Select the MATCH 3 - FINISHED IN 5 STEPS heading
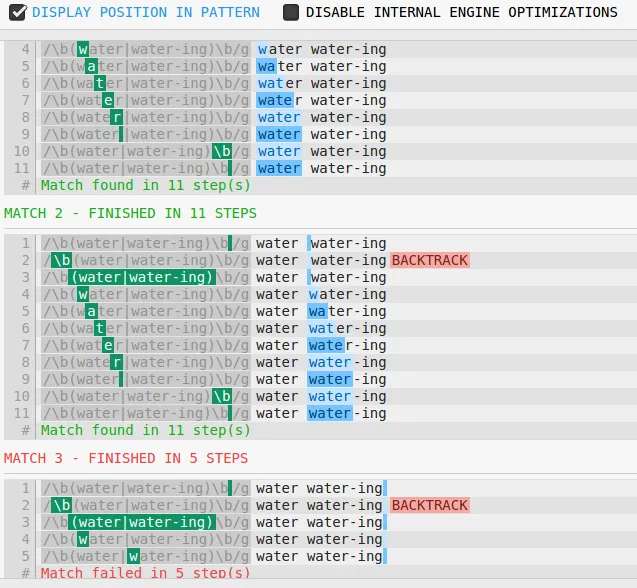This screenshot has height=588, width=637. click(126, 458)
